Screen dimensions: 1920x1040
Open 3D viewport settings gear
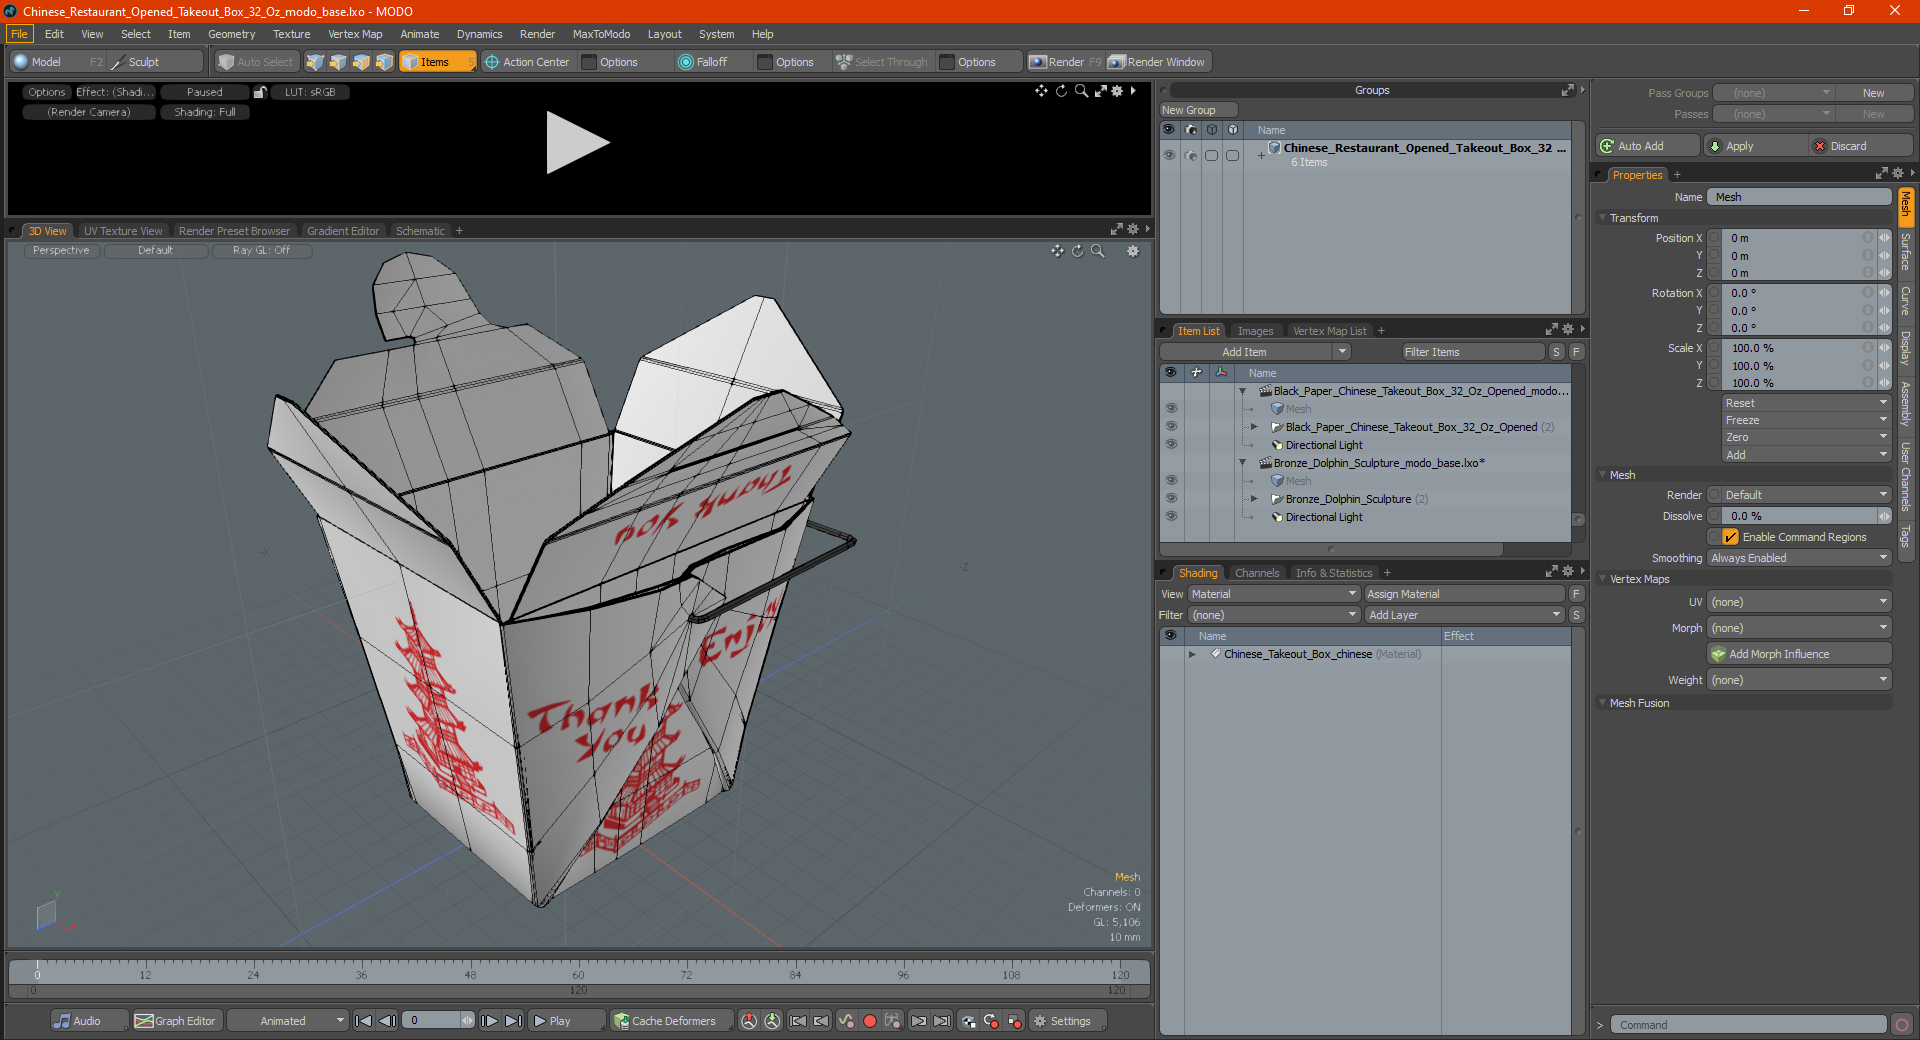(x=1133, y=251)
